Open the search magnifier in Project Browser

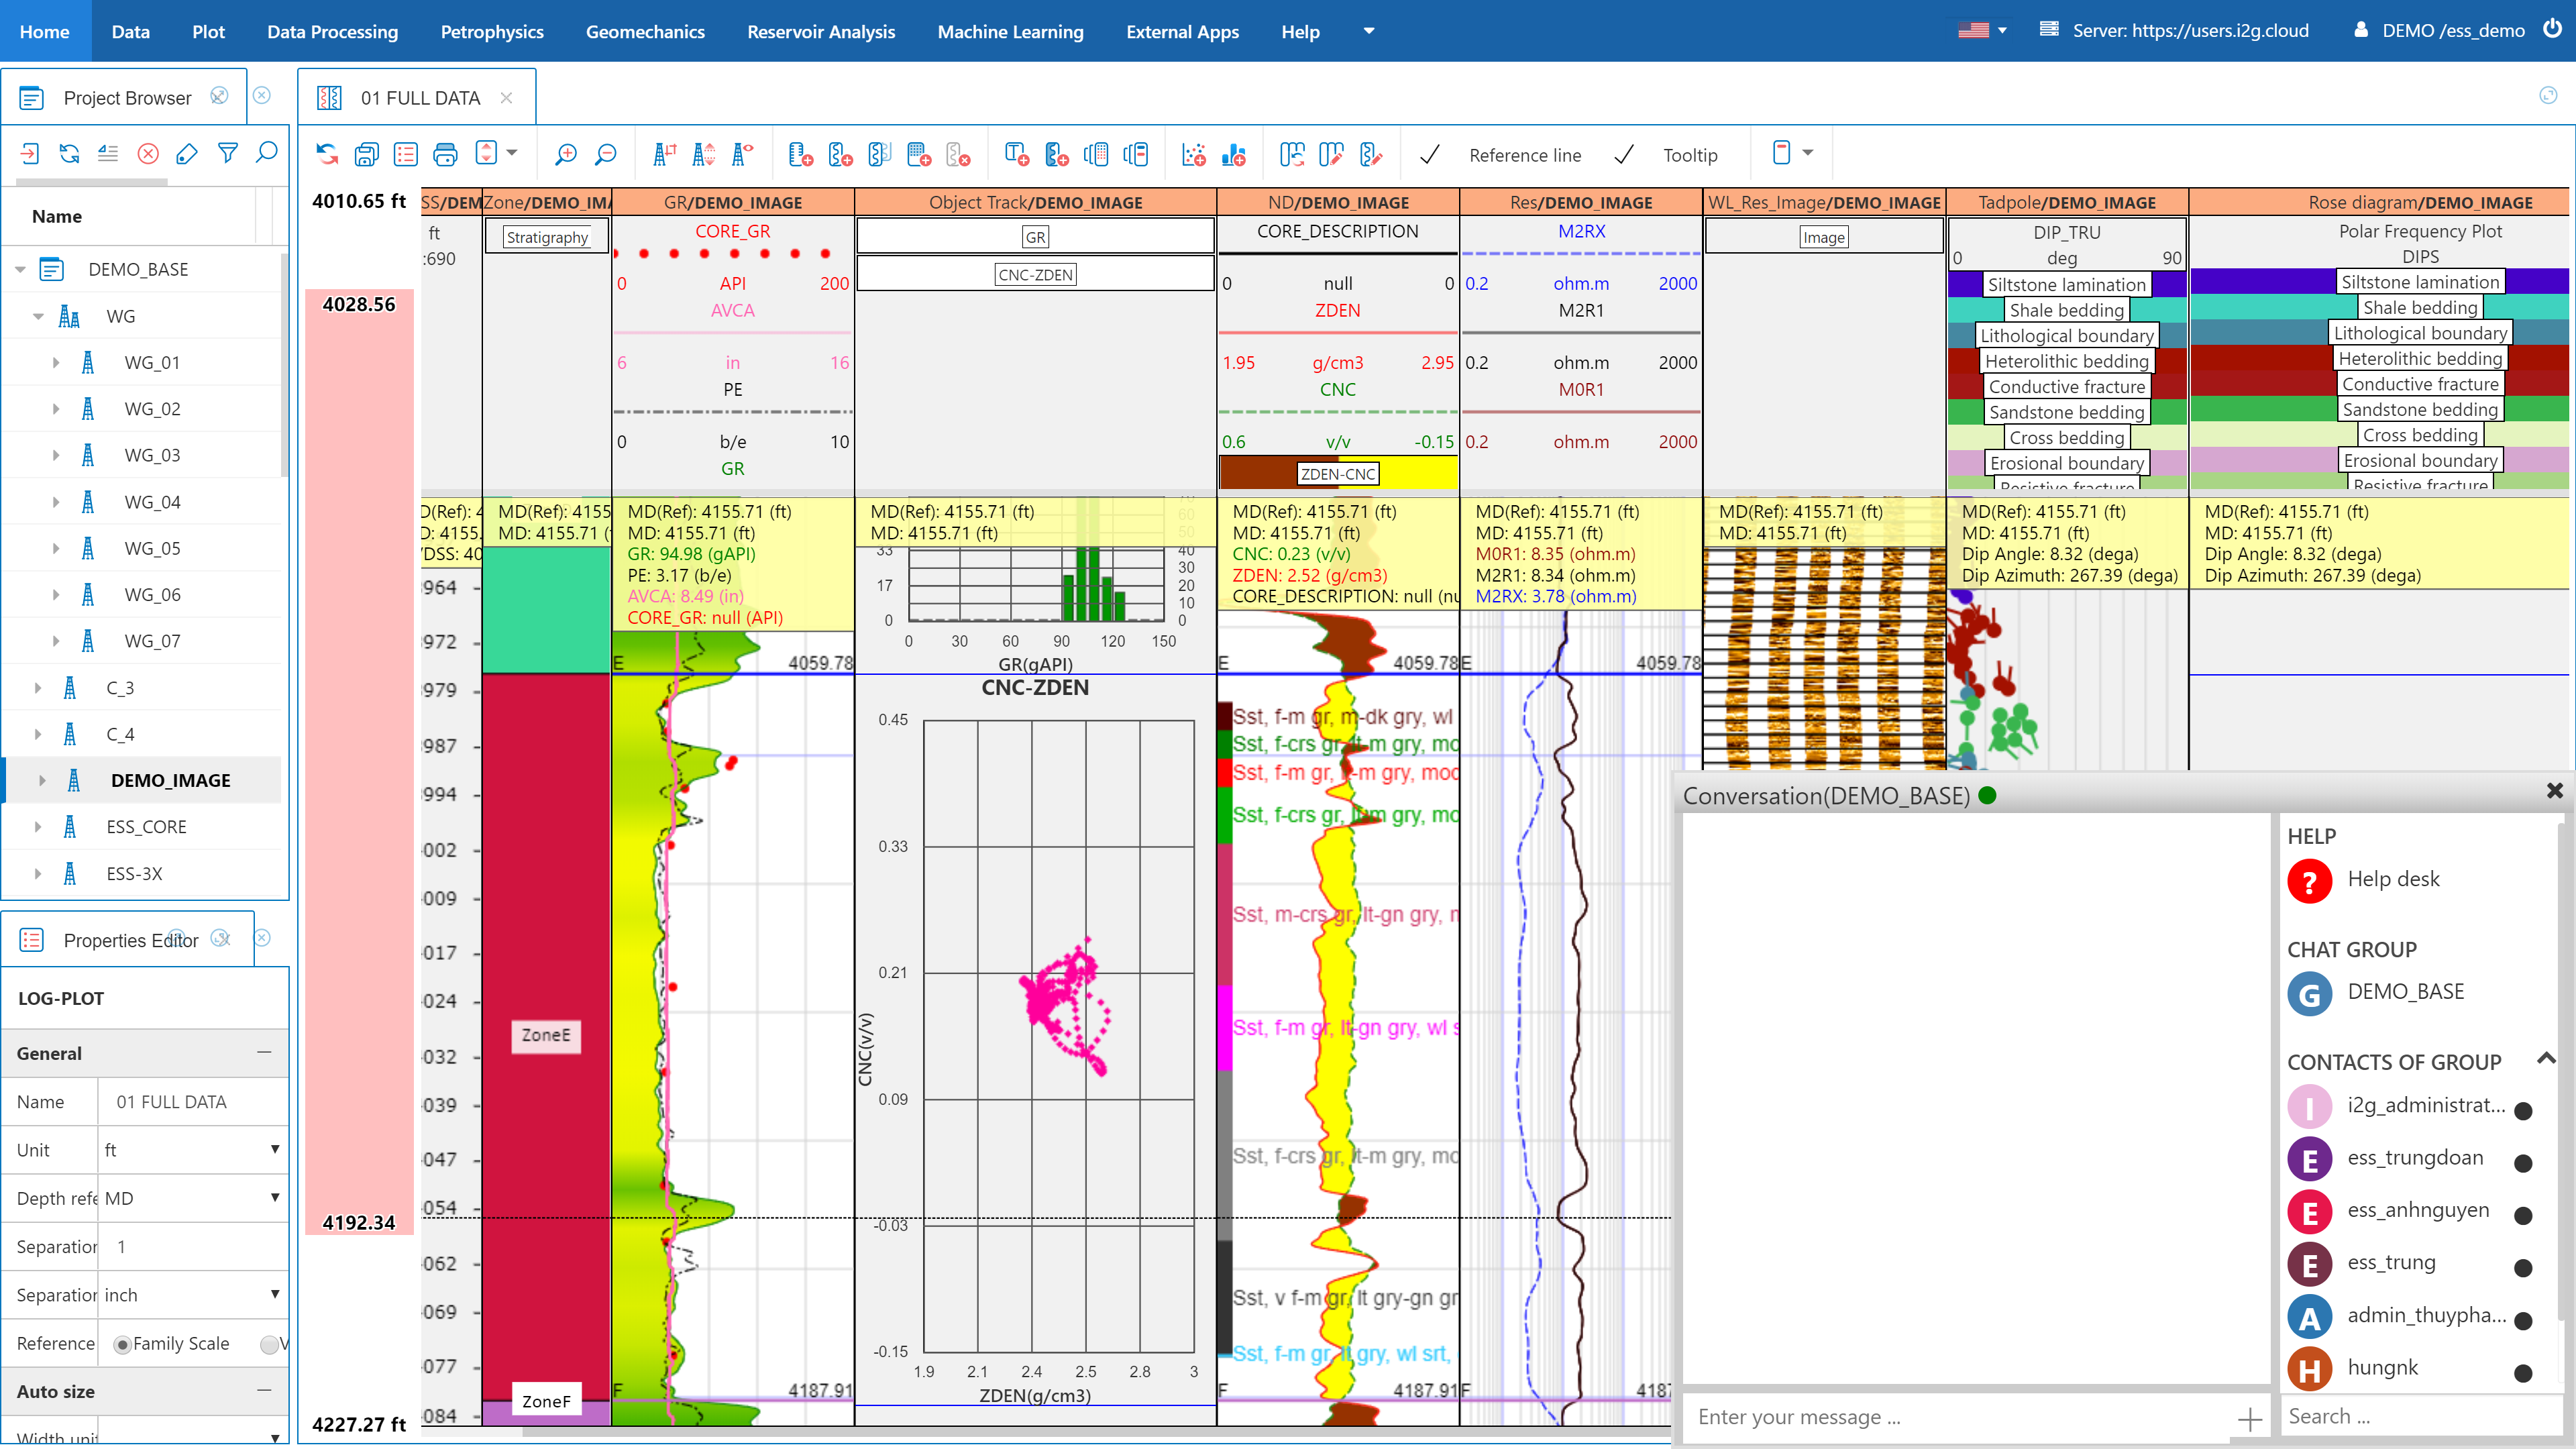[x=267, y=153]
